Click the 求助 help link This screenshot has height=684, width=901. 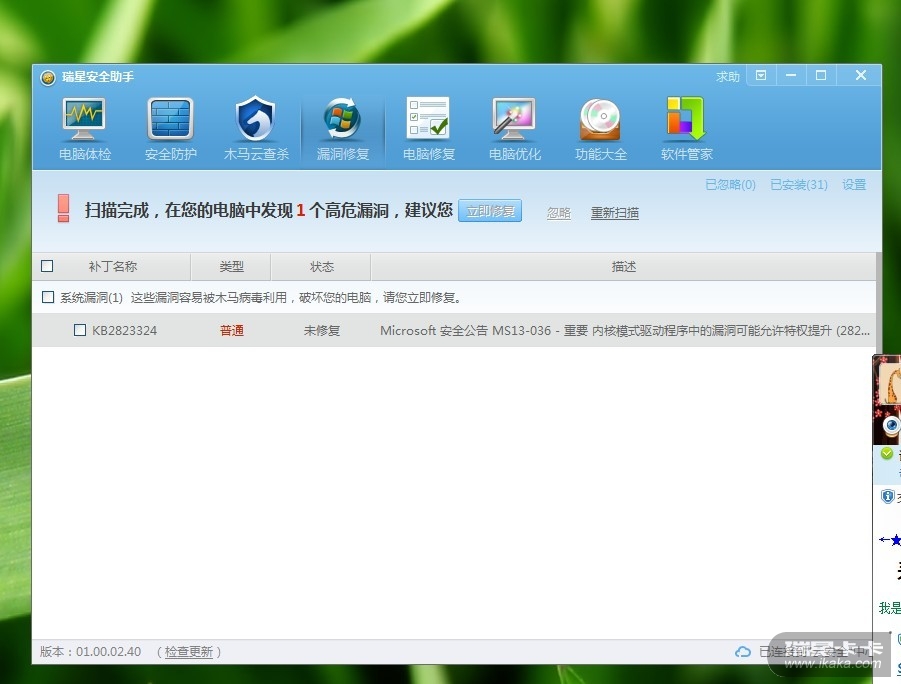[x=727, y=76]
